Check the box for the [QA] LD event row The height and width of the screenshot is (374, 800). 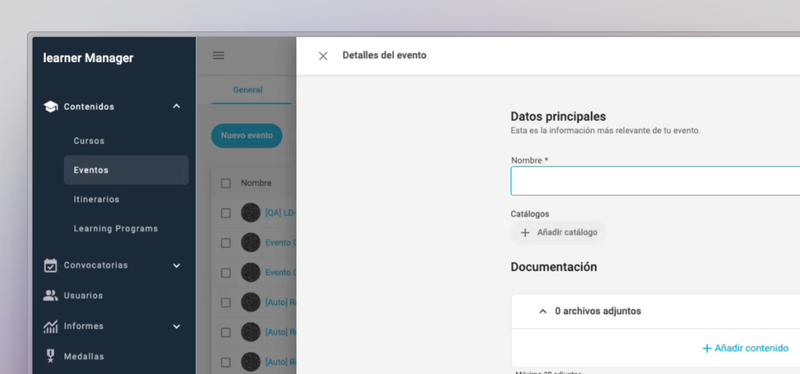click(226, 213)
